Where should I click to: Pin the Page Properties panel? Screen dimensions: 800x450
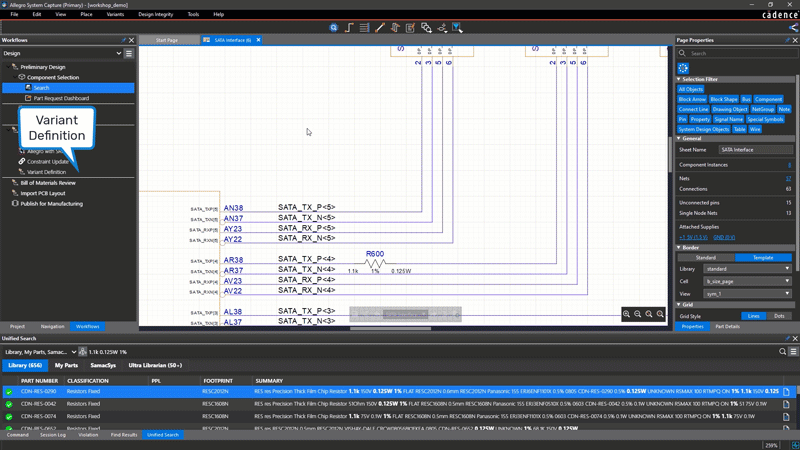(787, 40)
